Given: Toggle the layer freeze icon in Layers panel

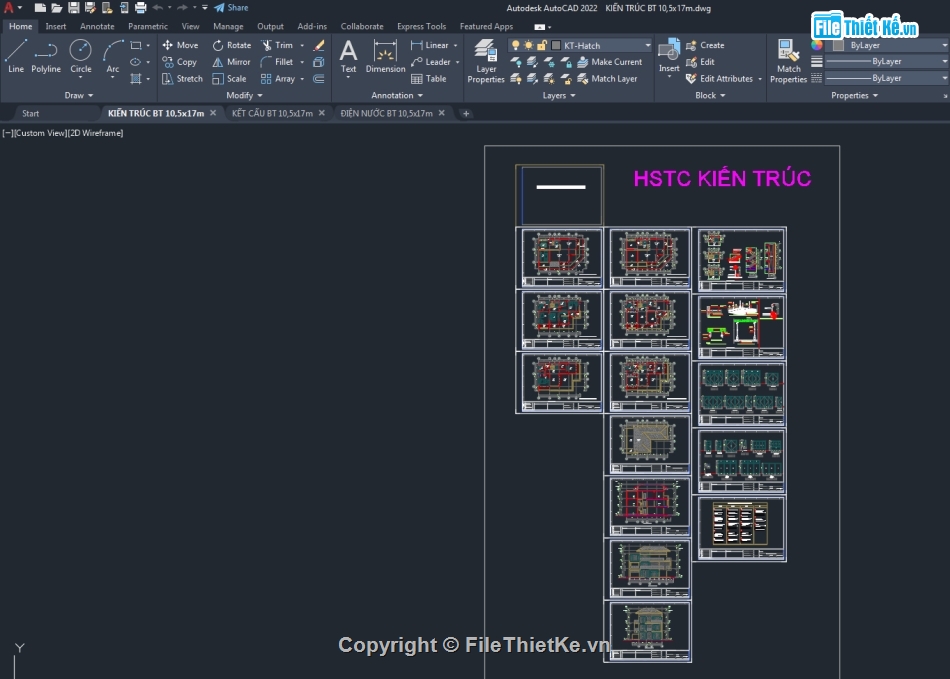Looking at the screenshot, I should [528, 44].
